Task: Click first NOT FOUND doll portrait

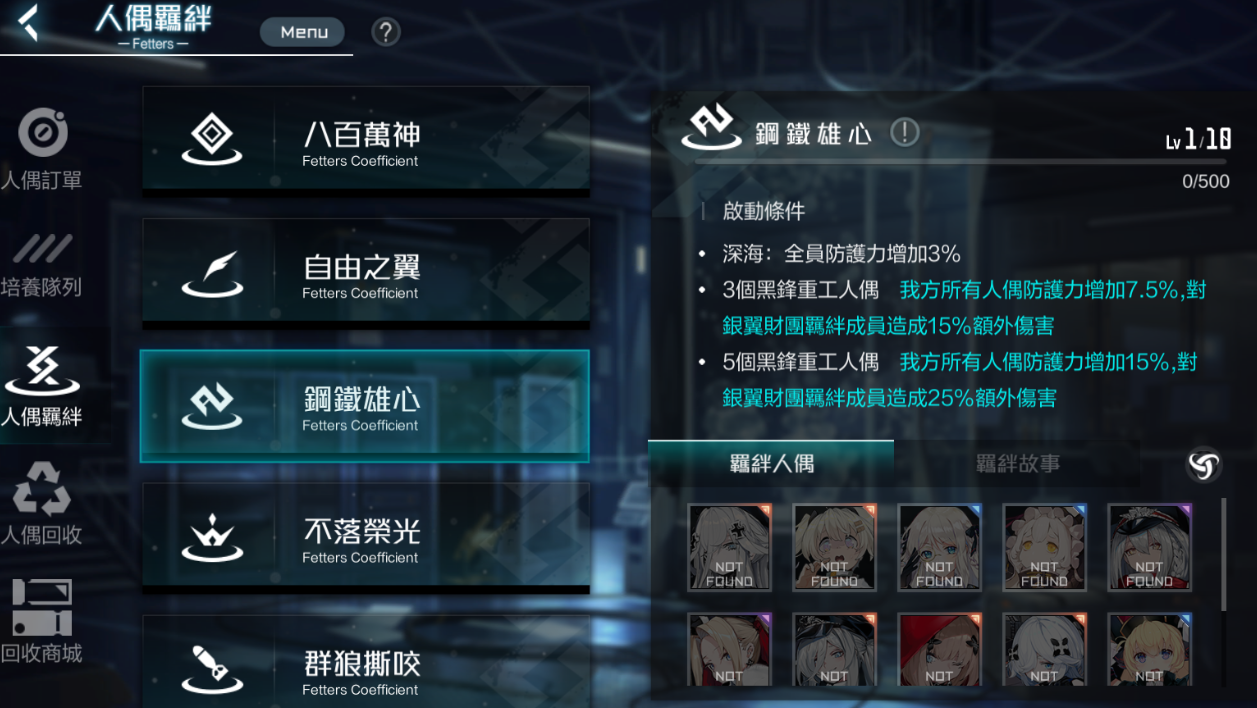Action: click(729, 546)
